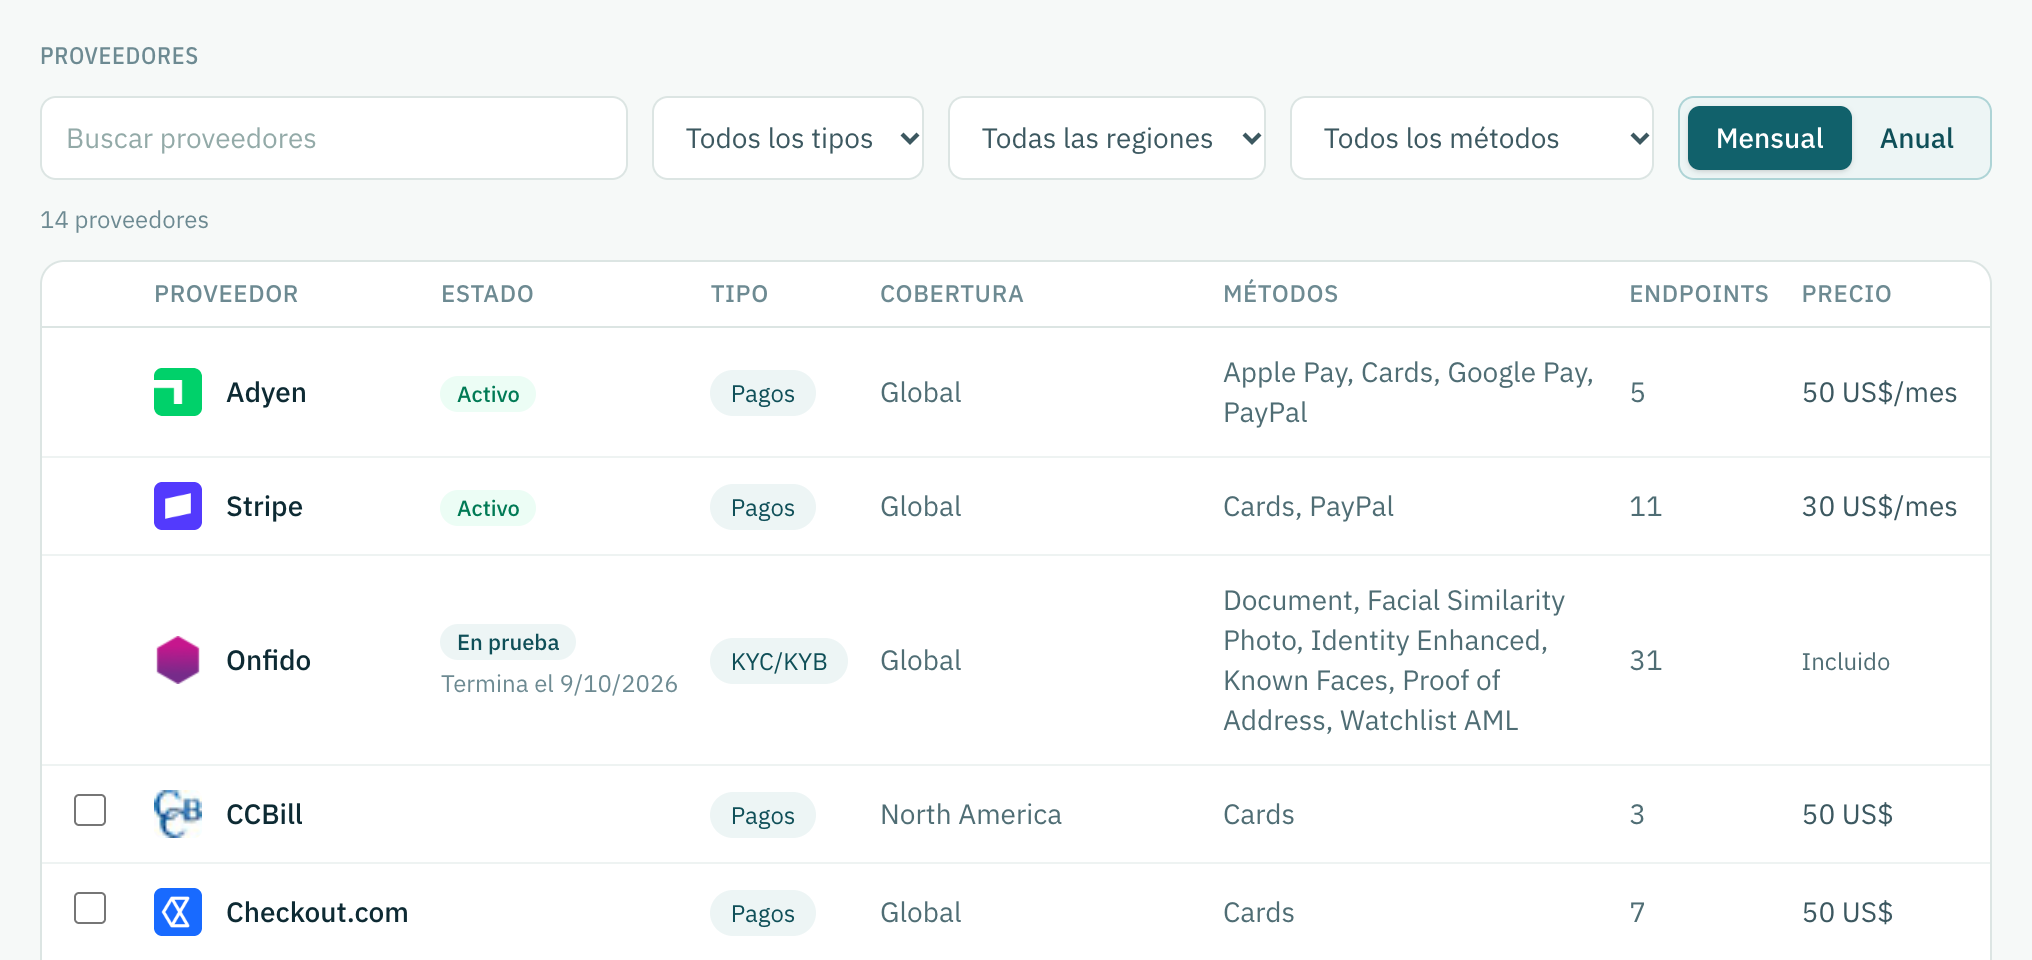Click the PROVEEDORES section heading

click(119, 56)
